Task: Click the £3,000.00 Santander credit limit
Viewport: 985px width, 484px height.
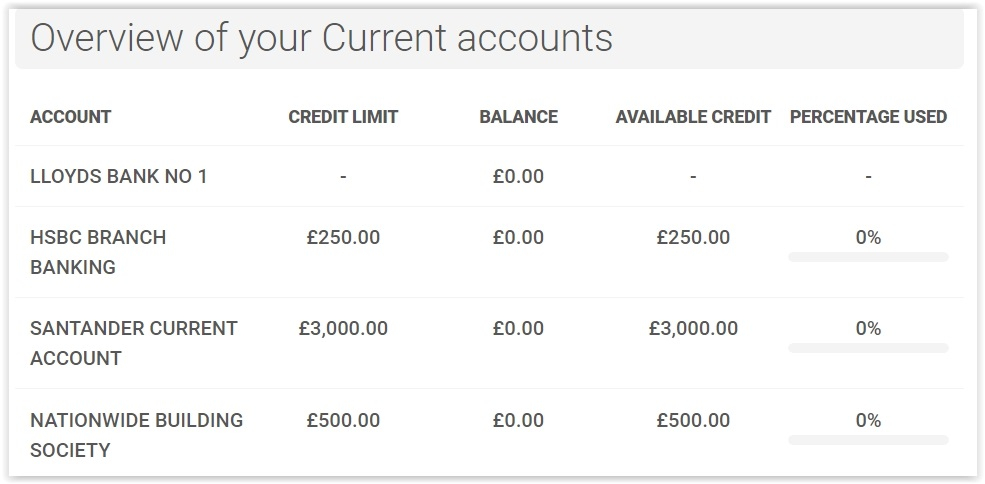Action: (x=343, y=329)
